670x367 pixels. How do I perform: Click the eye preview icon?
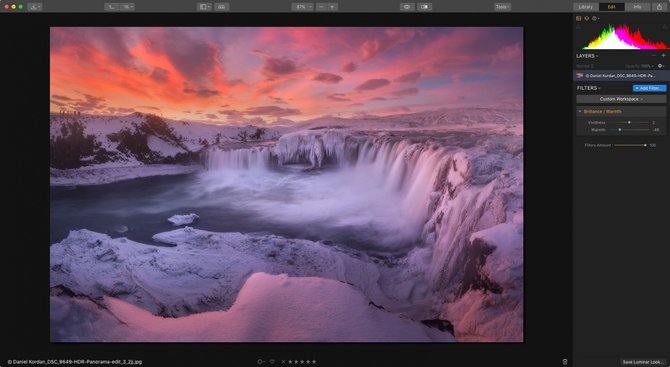coord(407,7)
